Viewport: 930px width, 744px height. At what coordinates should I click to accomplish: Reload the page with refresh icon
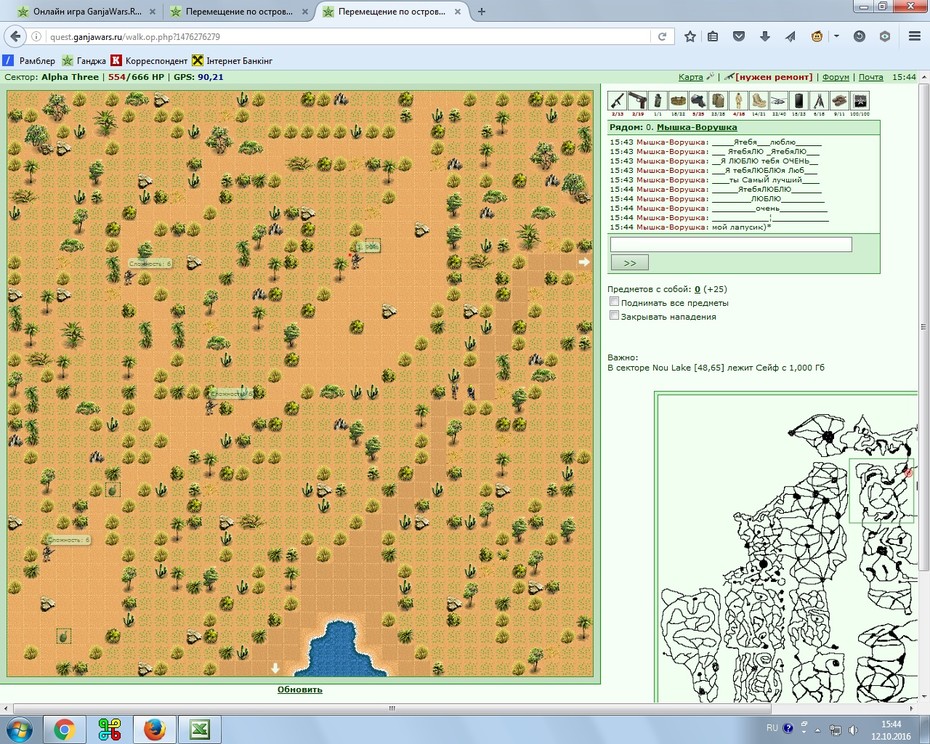pyautogui.click(x=663, y=37)
